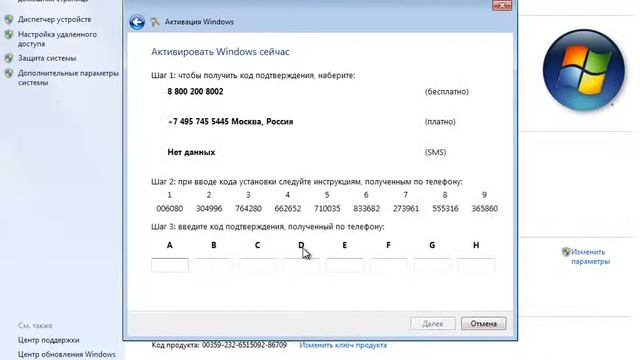The image size is (640, 360).
Task: Click shield icon next to Дополнительные параметры системы
Action: pyautogui.click(x=9, y=73)
